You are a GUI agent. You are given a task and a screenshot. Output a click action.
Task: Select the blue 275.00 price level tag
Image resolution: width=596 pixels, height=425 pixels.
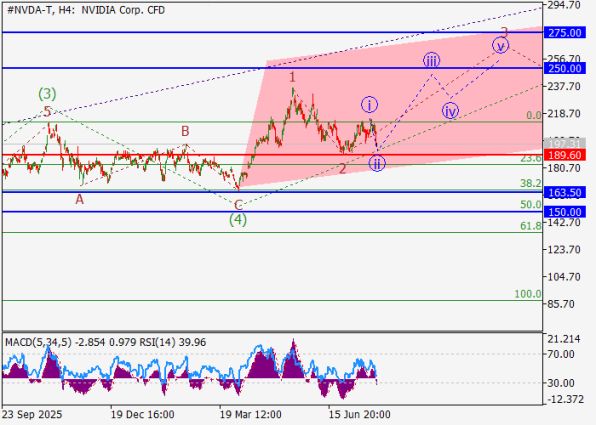[x=564, y=33]
